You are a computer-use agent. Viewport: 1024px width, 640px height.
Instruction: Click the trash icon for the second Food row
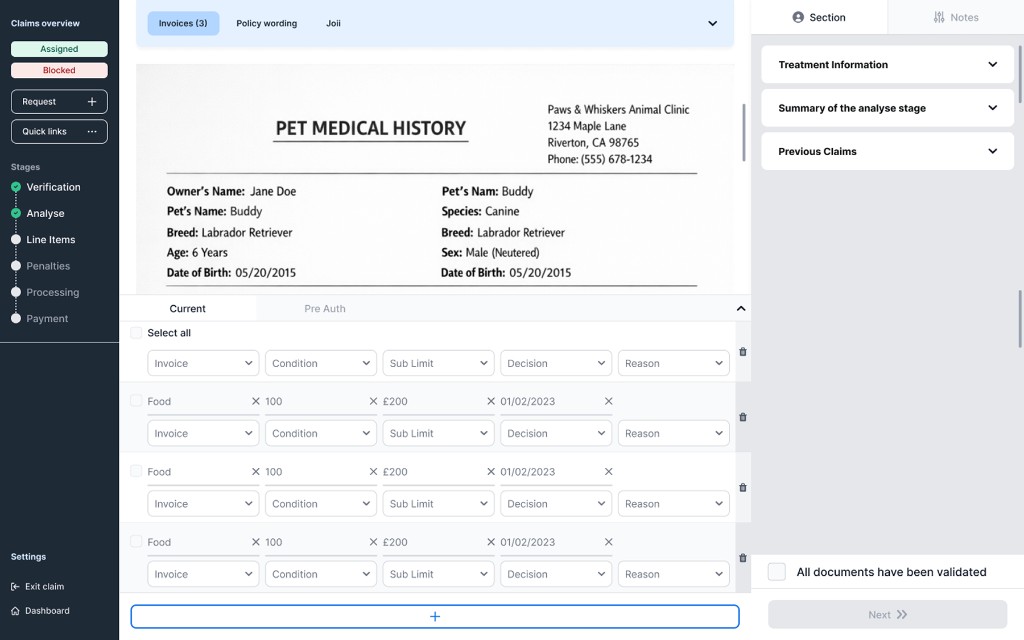tap(743, 488)
